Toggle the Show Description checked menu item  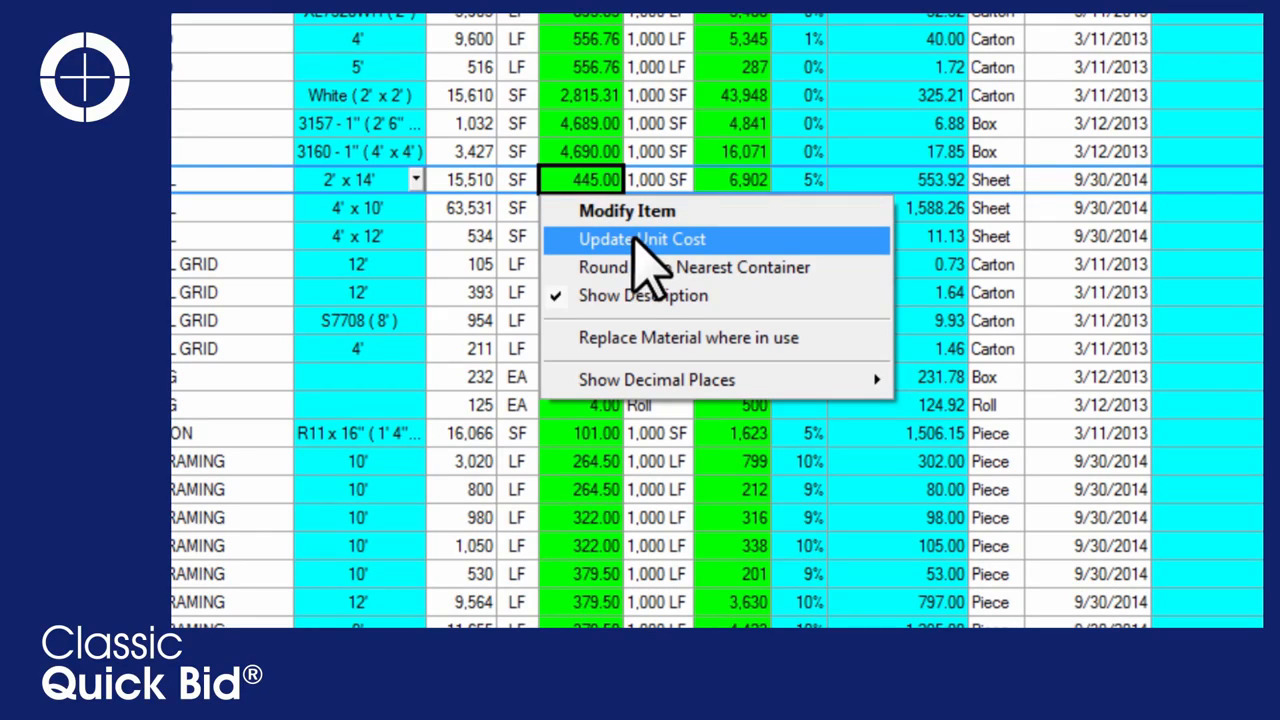point(716,295)
